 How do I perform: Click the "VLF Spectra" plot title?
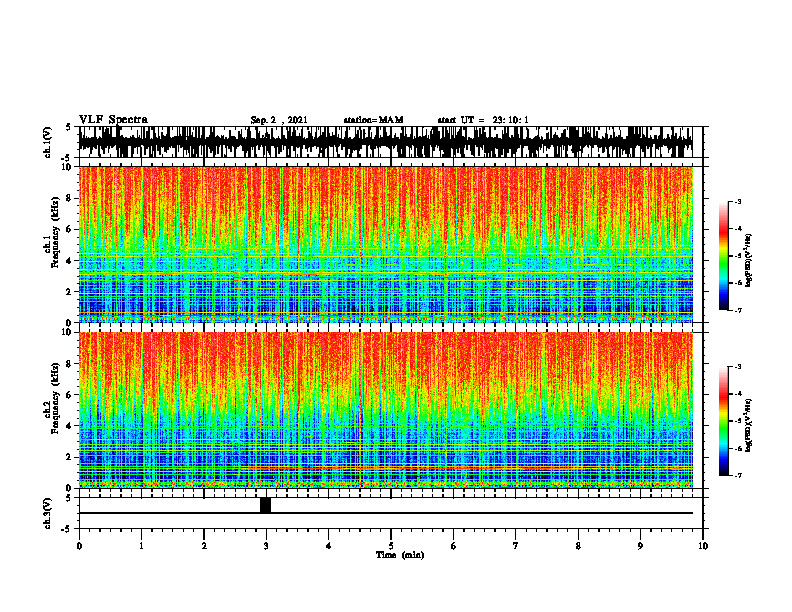[113, 120]
